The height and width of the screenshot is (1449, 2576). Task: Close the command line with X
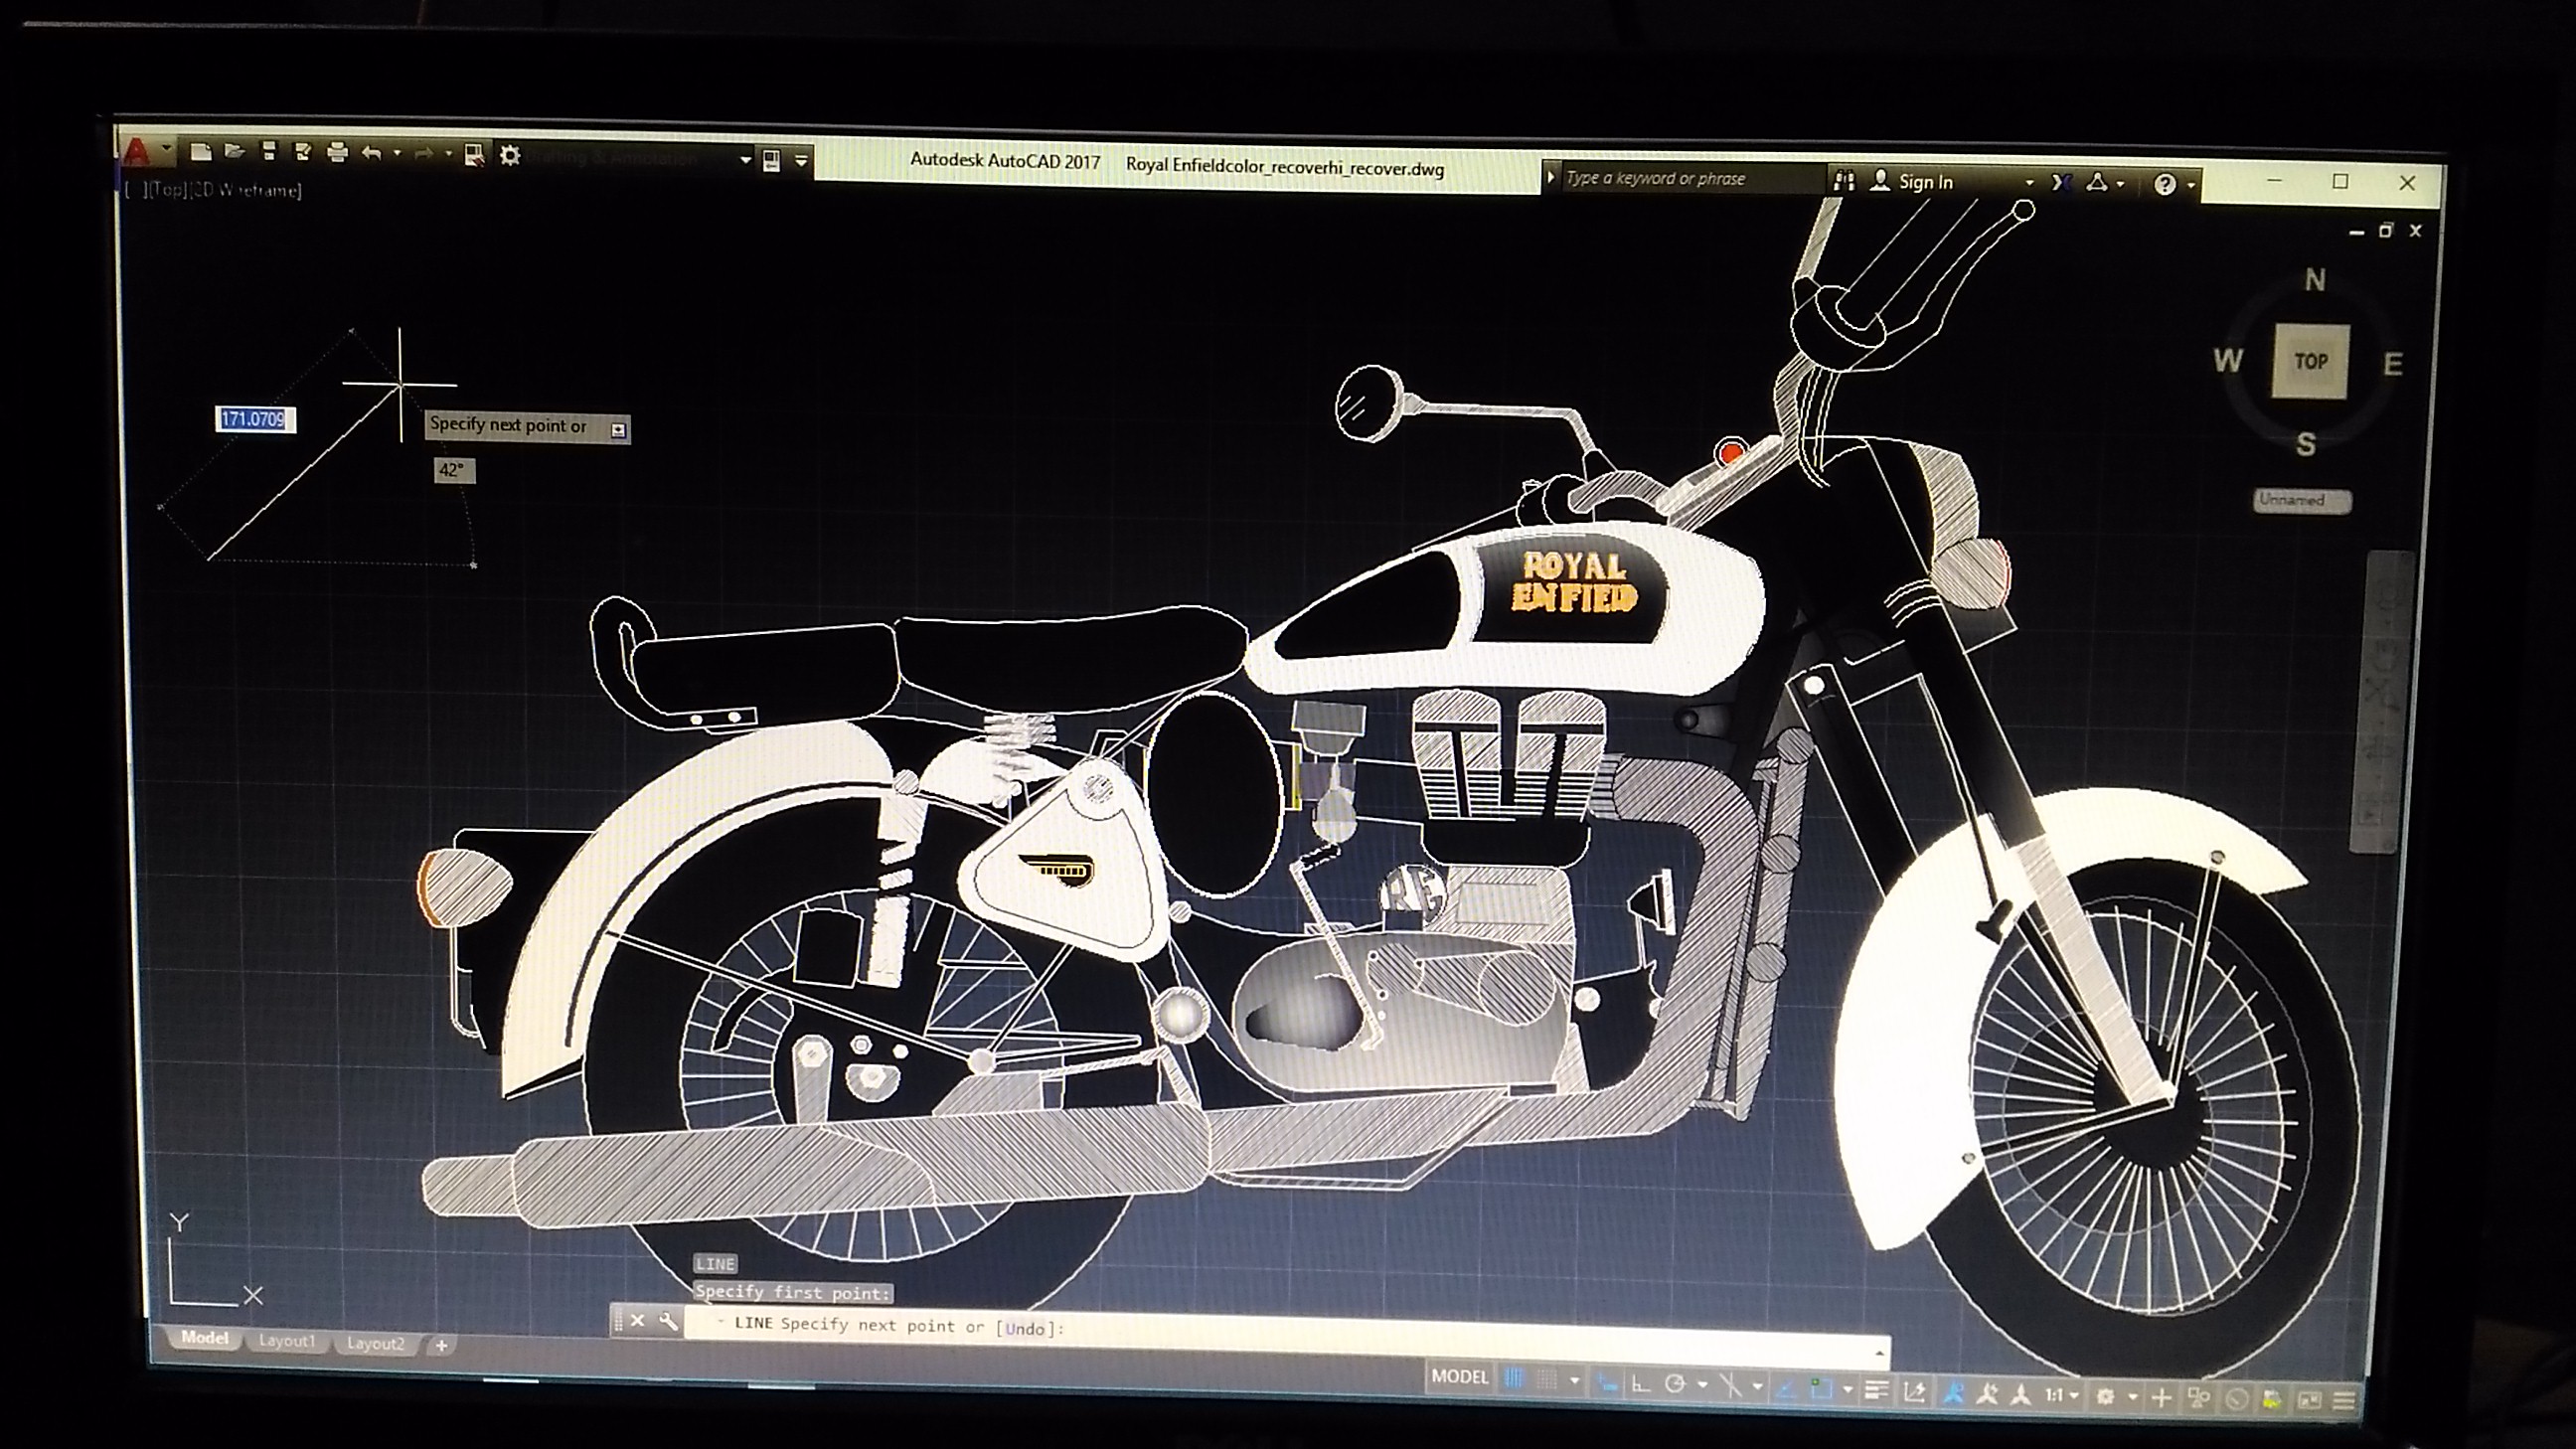[637, 1320]
